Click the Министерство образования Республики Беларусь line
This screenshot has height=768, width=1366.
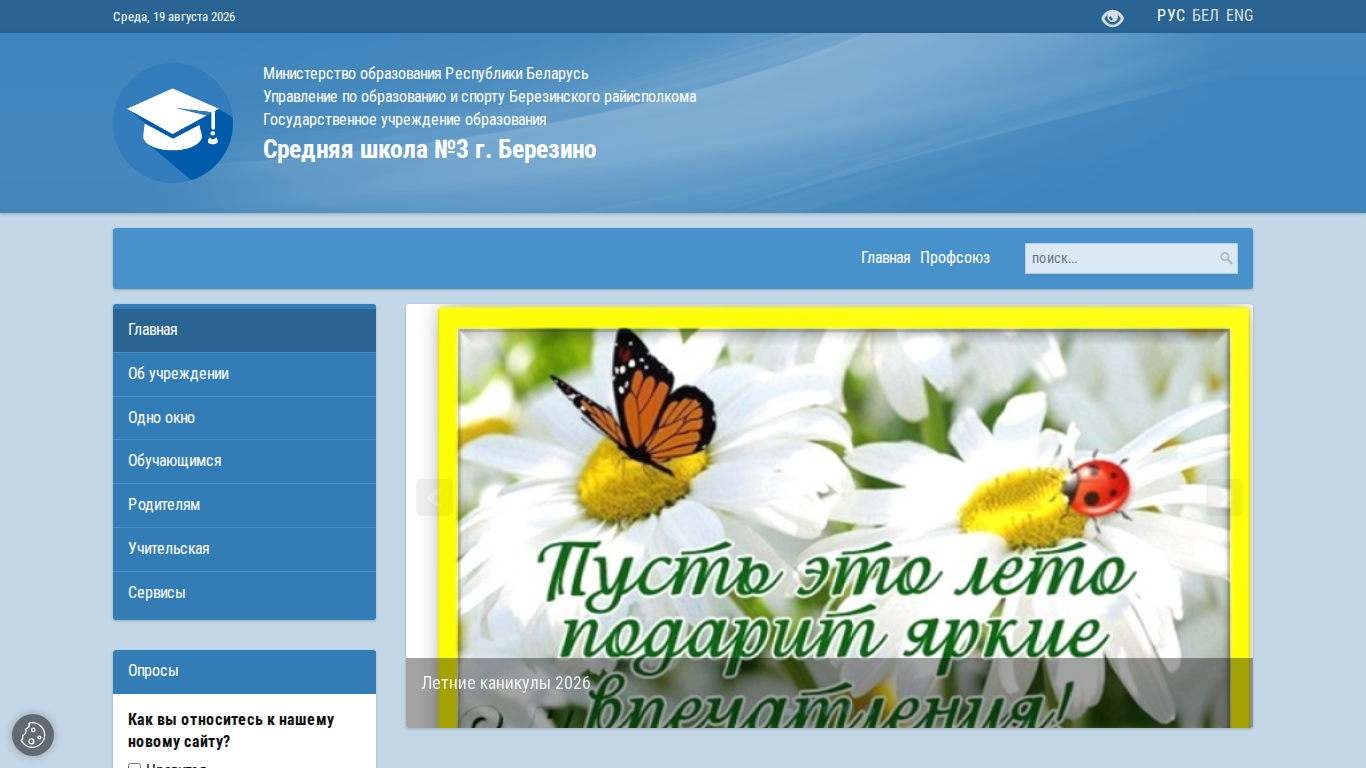pos(426,74)
